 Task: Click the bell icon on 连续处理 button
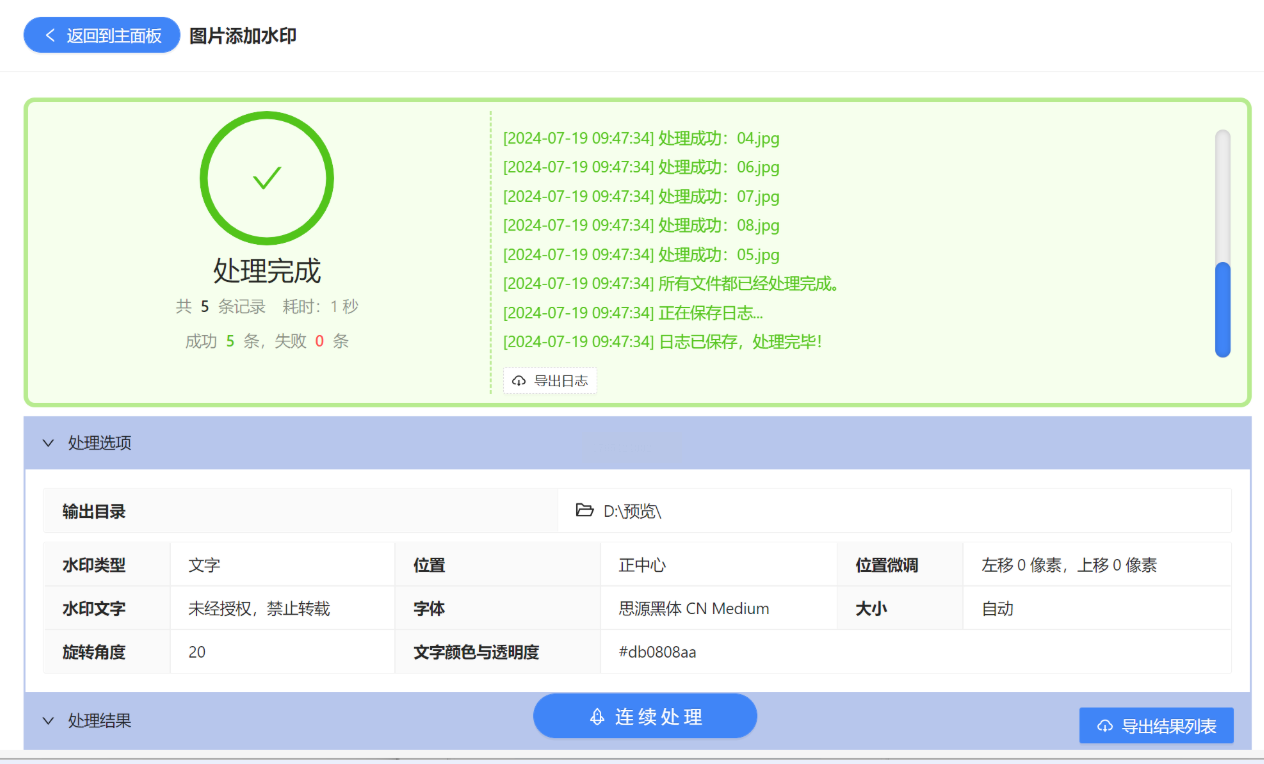coord(598,717)
